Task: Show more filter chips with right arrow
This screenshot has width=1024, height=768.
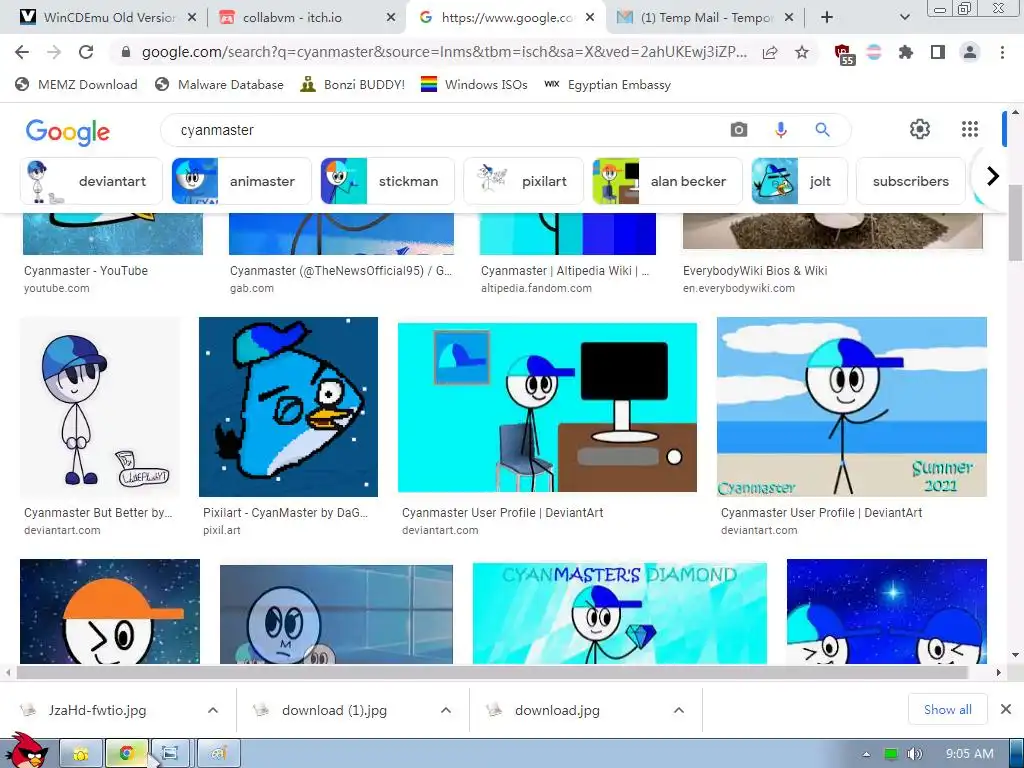Action: 993,176
